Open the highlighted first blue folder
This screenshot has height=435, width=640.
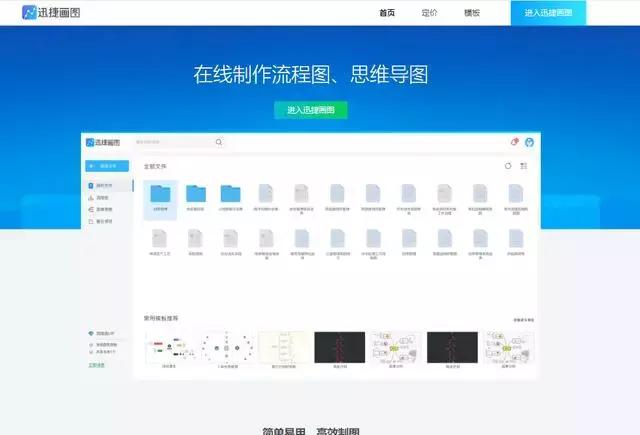point(160,199)
